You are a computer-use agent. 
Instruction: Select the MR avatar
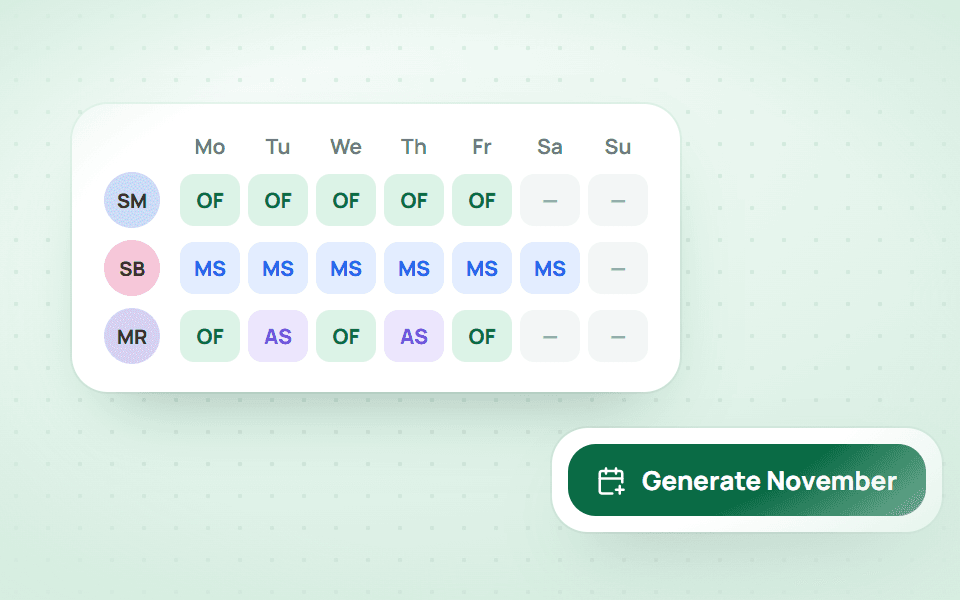pos(132,336)
